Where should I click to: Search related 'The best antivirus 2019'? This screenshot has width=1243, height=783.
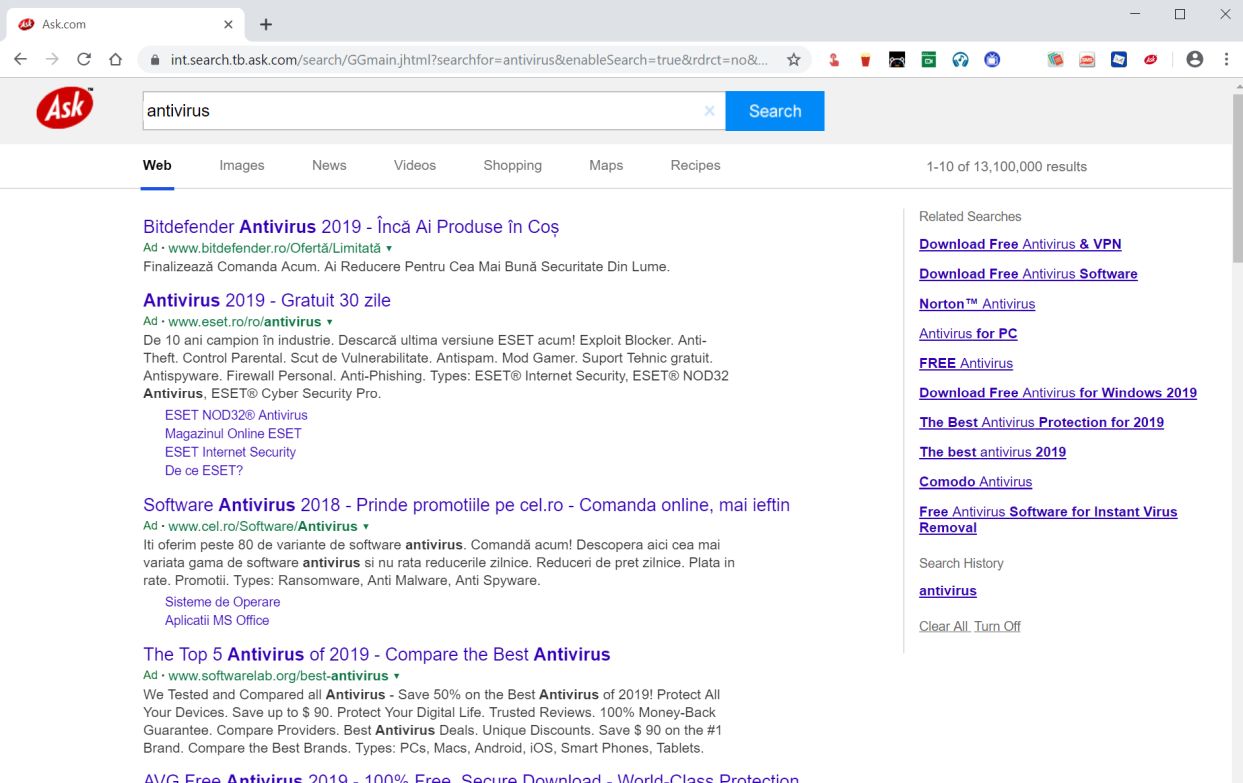(x=992, y=452)
